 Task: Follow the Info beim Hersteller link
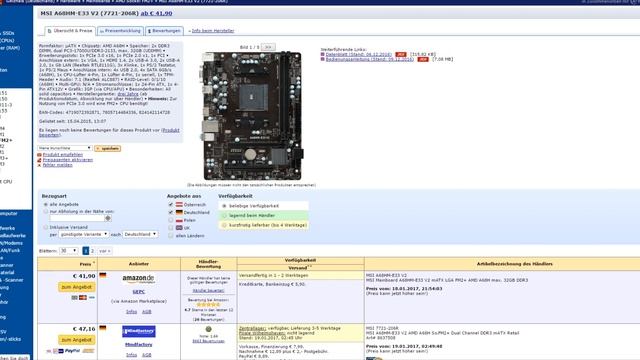tap(213, 31)
